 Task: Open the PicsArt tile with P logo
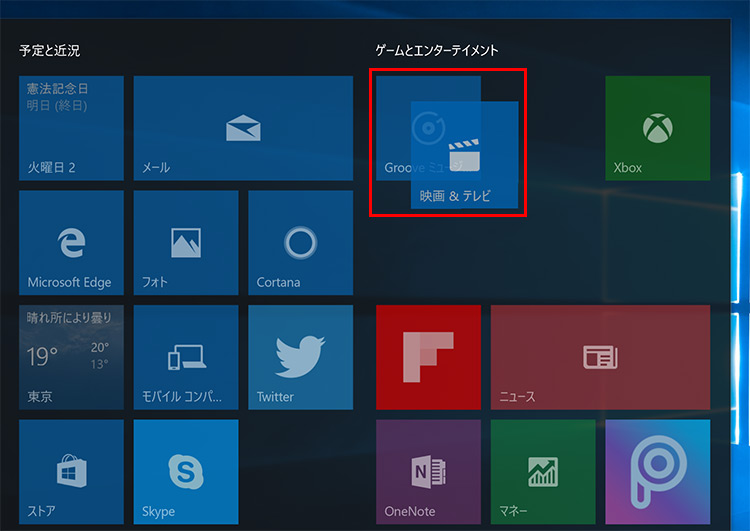[657, 472]
